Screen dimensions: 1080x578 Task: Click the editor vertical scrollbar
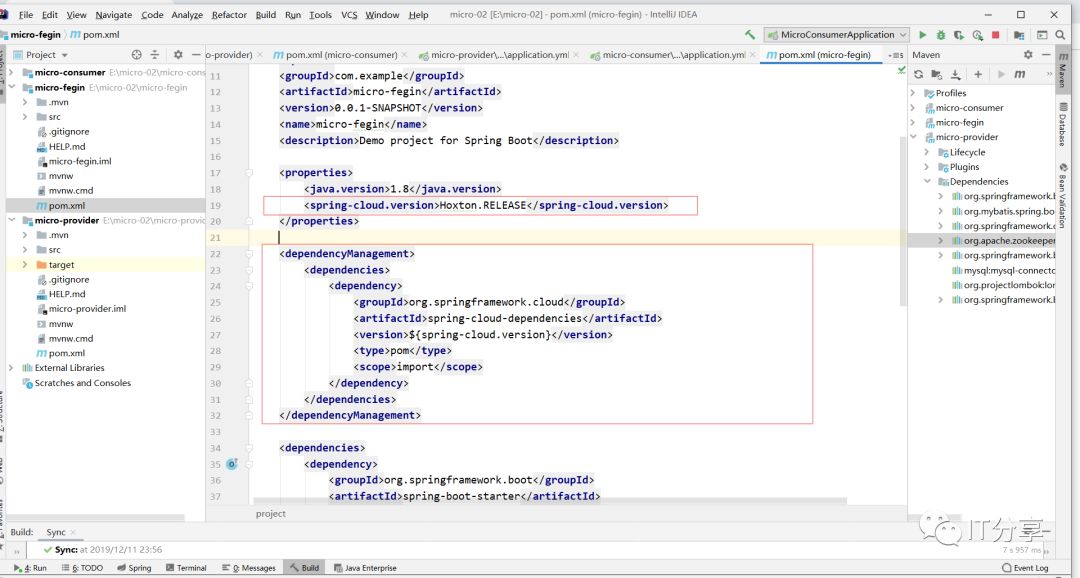pyautogui.click(x=903, y=220)
